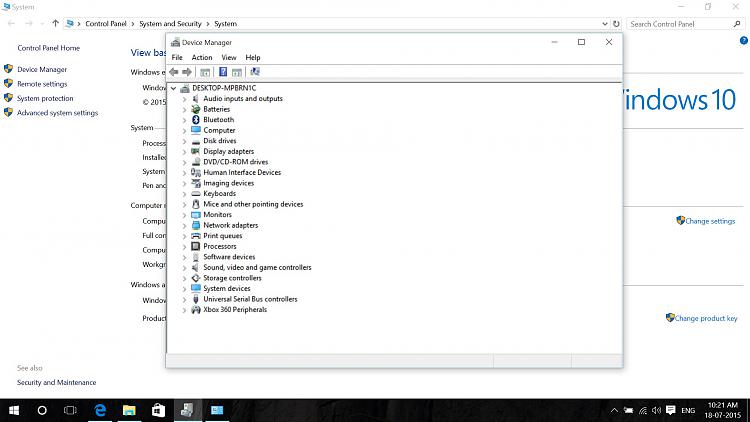Open File Explorer from taskbar
The image size is (750, 422).
click(x=129, y=410)
